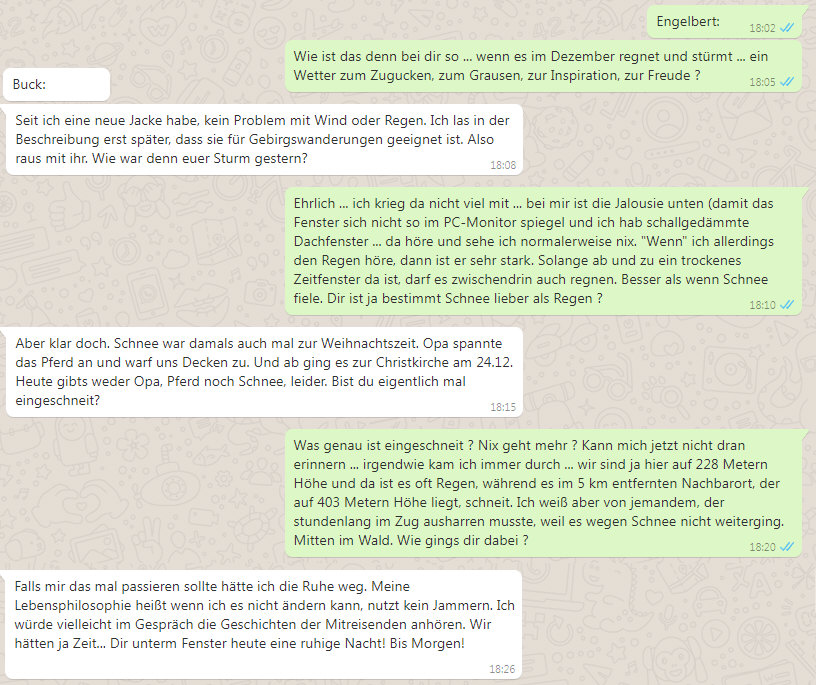
Task: Click the 18:02 timestamp next to Engelbert
Action: (762, 28)
